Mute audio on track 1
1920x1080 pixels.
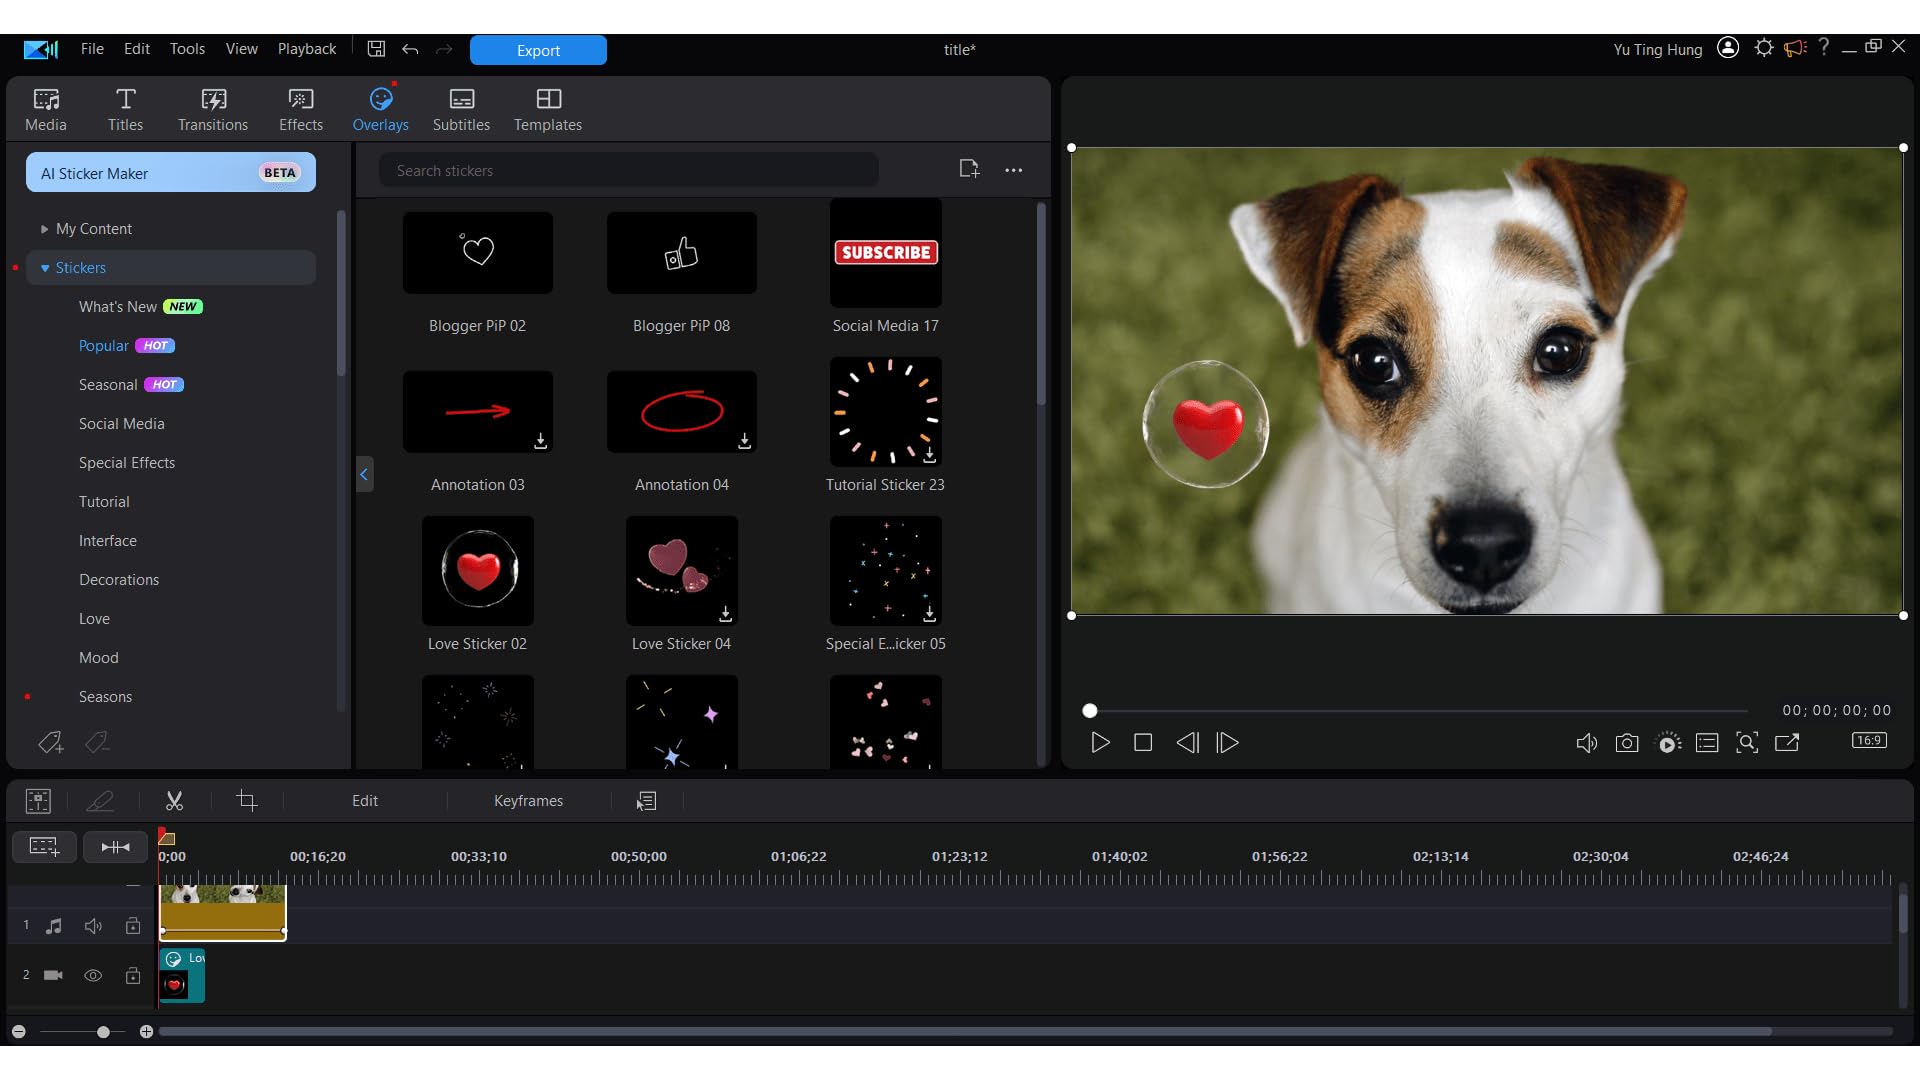click(x=93, y=926)
